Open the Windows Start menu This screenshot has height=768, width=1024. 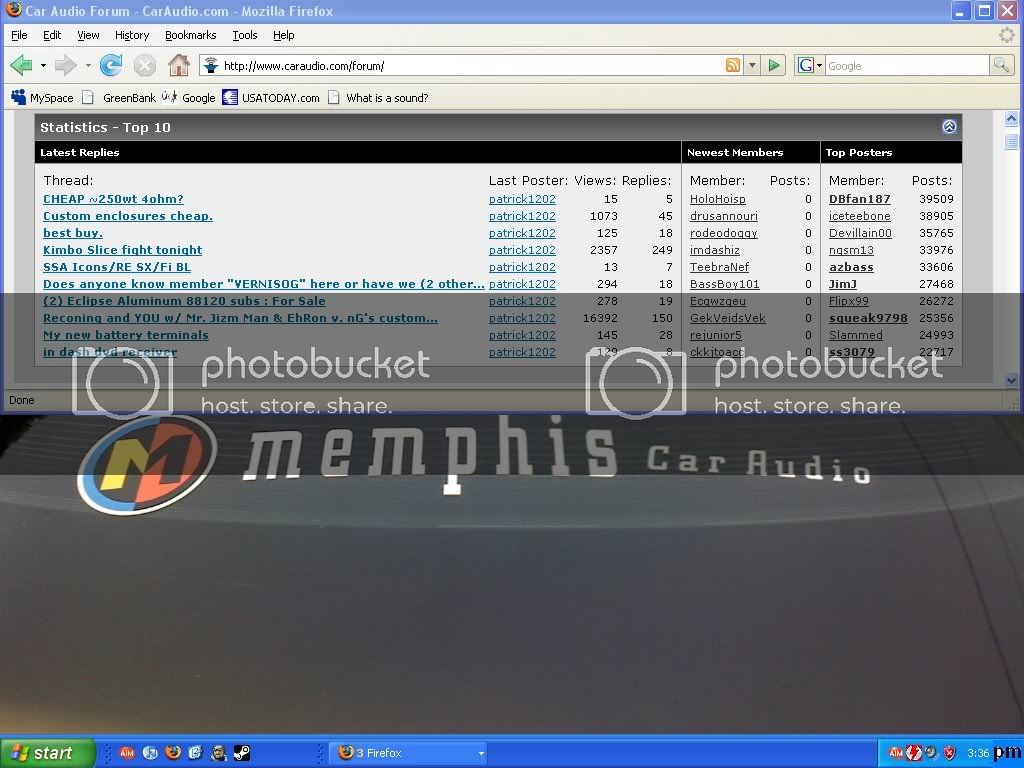47,753
